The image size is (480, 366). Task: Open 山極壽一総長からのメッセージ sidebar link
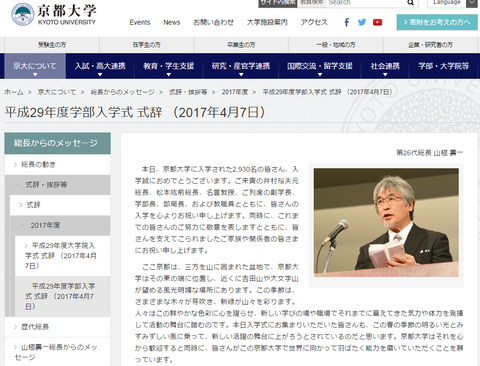point(56,352)
